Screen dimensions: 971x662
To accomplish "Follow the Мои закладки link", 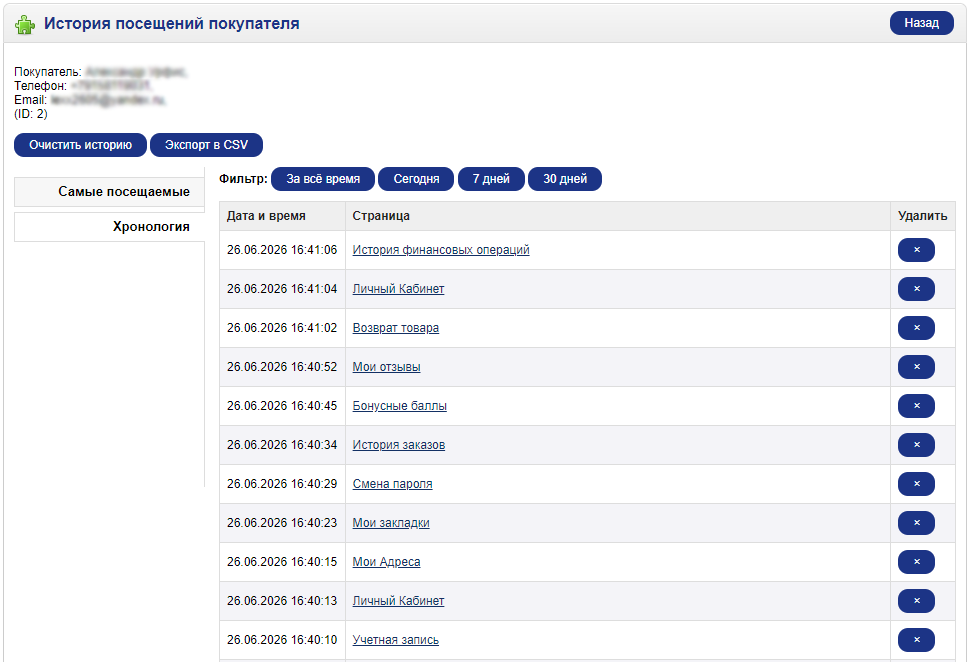I will pyautogui.click(x=391, y=523).
